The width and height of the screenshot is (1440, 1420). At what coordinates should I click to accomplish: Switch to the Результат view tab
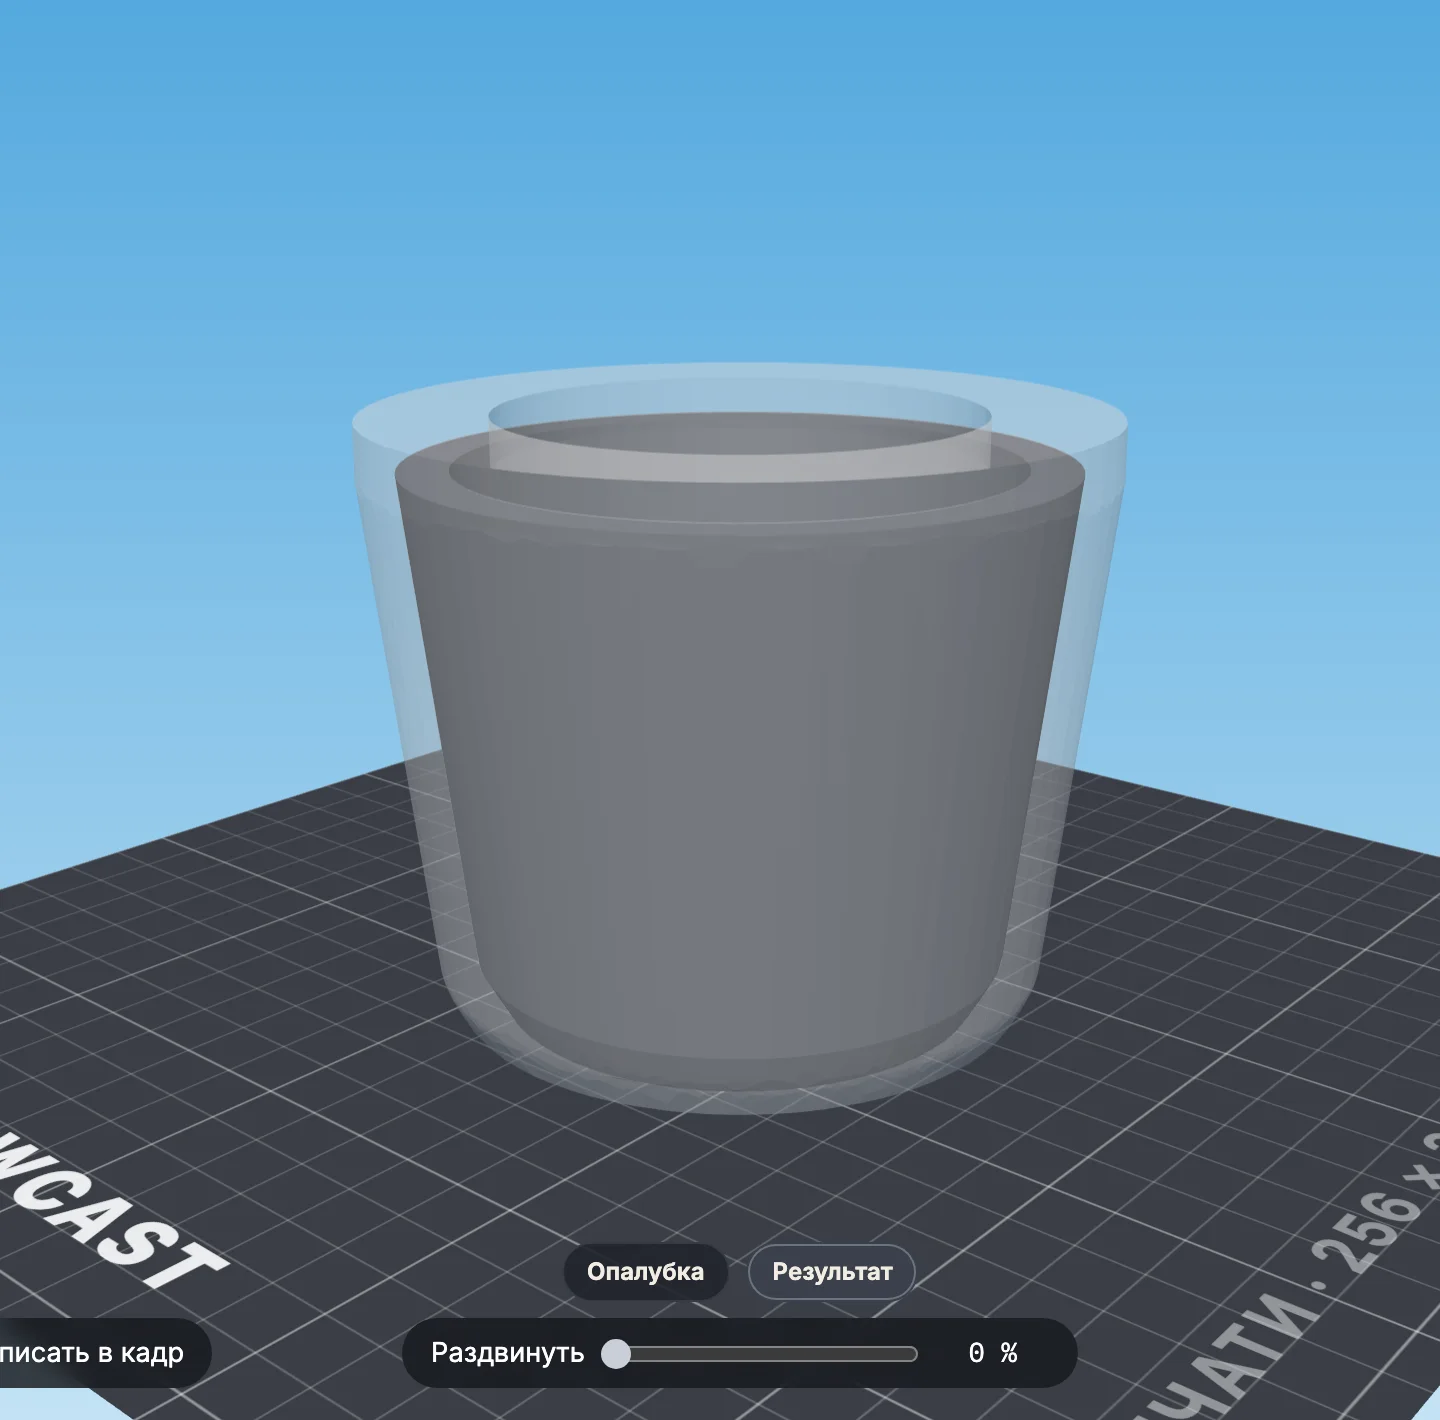(832, 1272)
